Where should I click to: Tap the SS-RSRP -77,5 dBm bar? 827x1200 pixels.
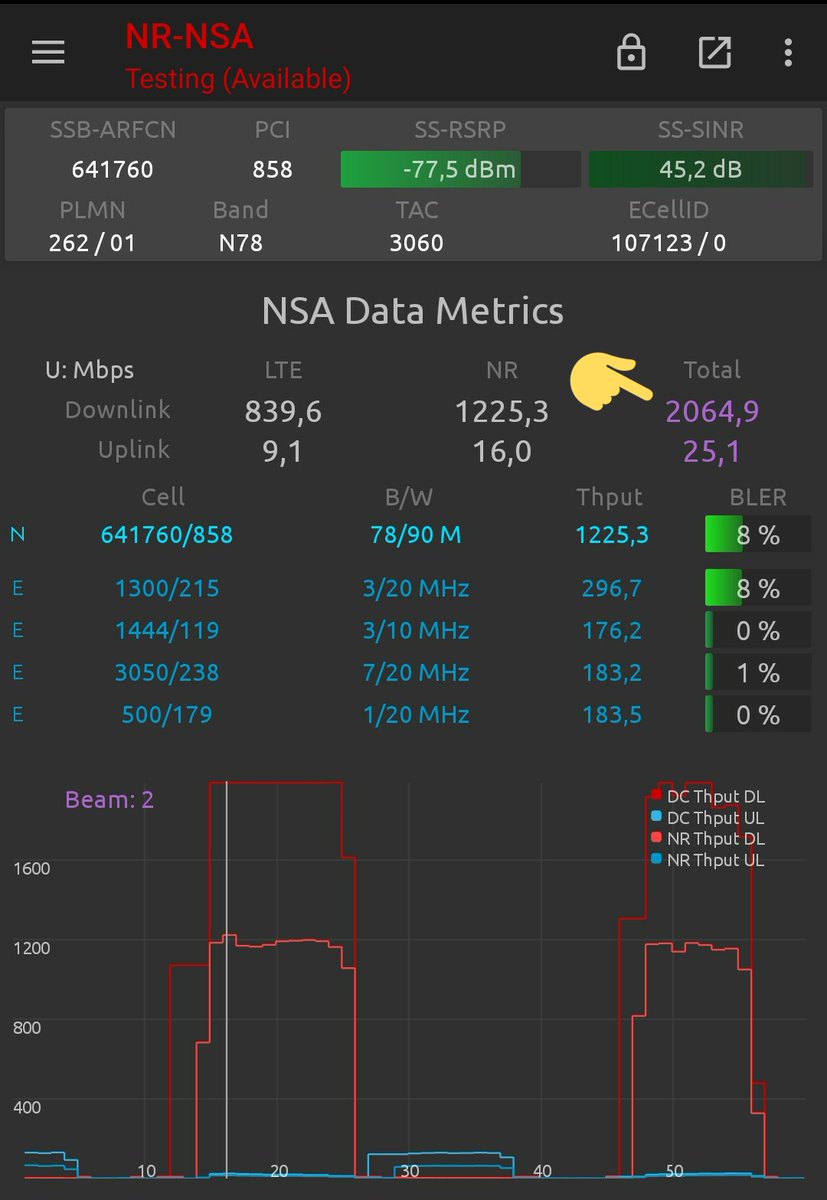coord(460,169)
